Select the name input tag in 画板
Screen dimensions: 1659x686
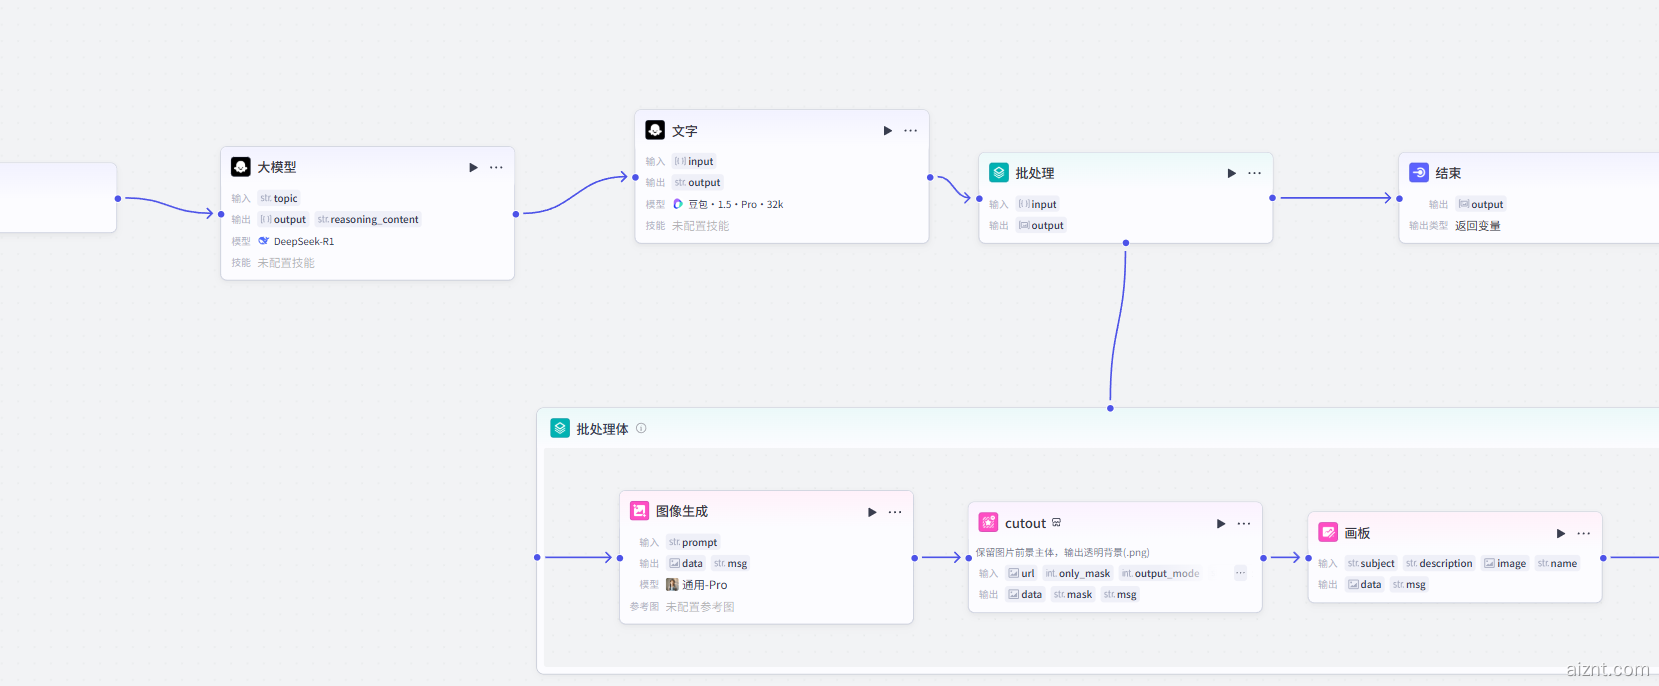coord(1557,563)
